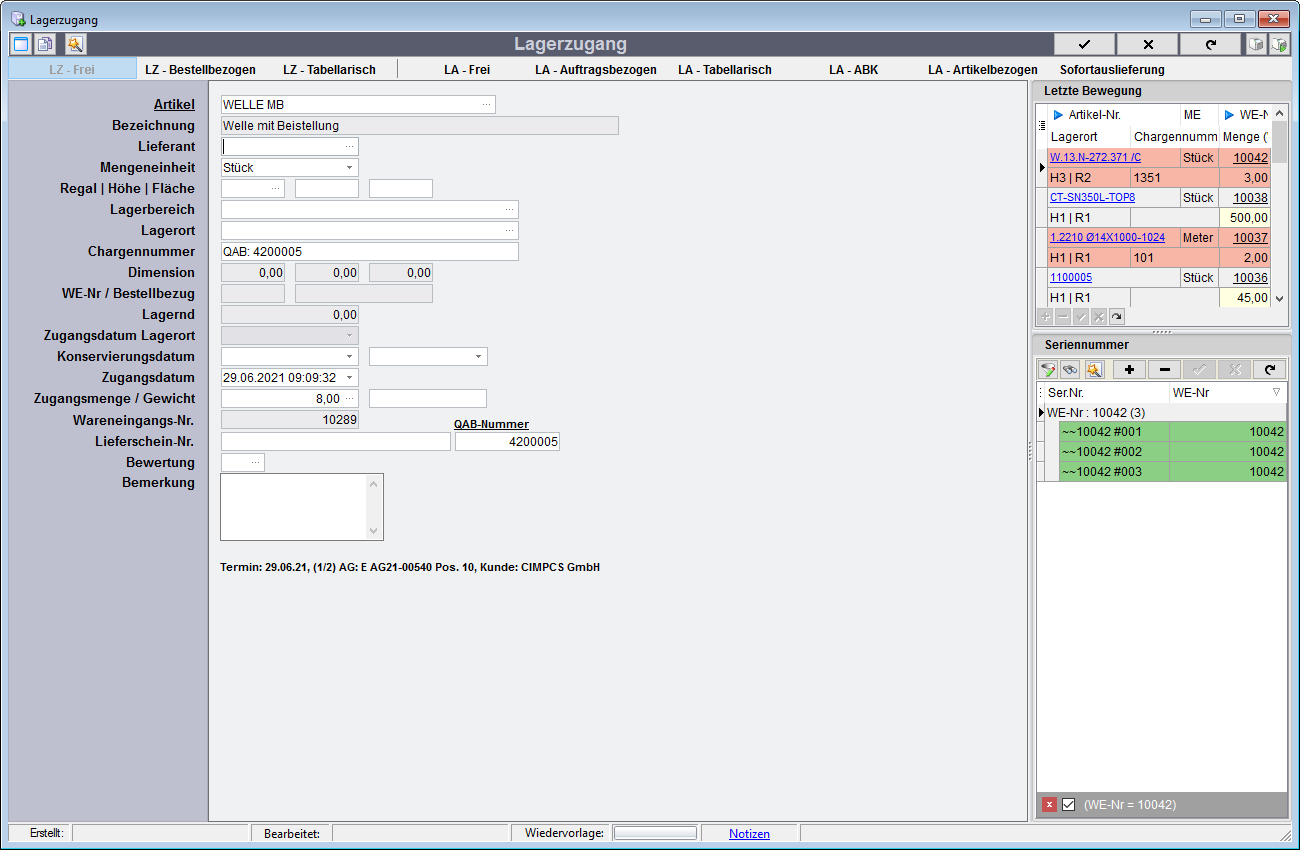Click scroll-down arrow in Letzte Bewegung grid
This screenshot has width=1300, height=850.
tap(1280, 297)
